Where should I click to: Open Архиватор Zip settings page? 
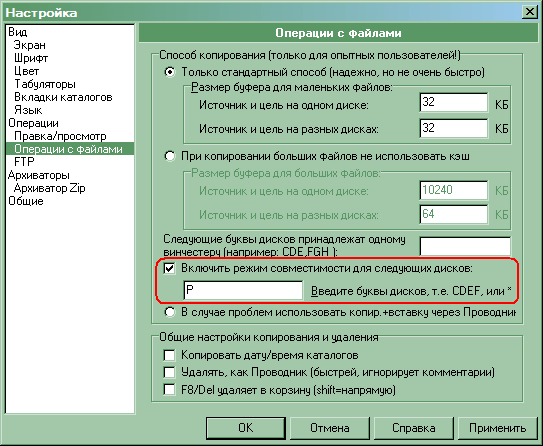[x=50, y=188]
